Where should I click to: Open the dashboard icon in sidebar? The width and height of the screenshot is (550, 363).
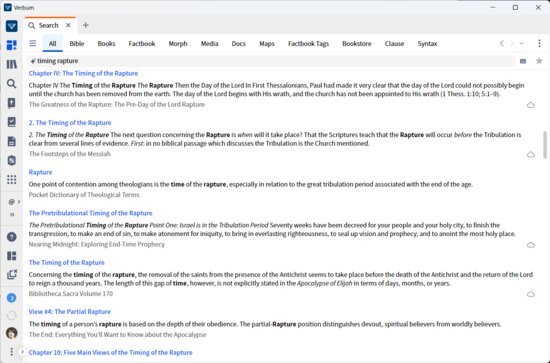(x=12, y=45)
